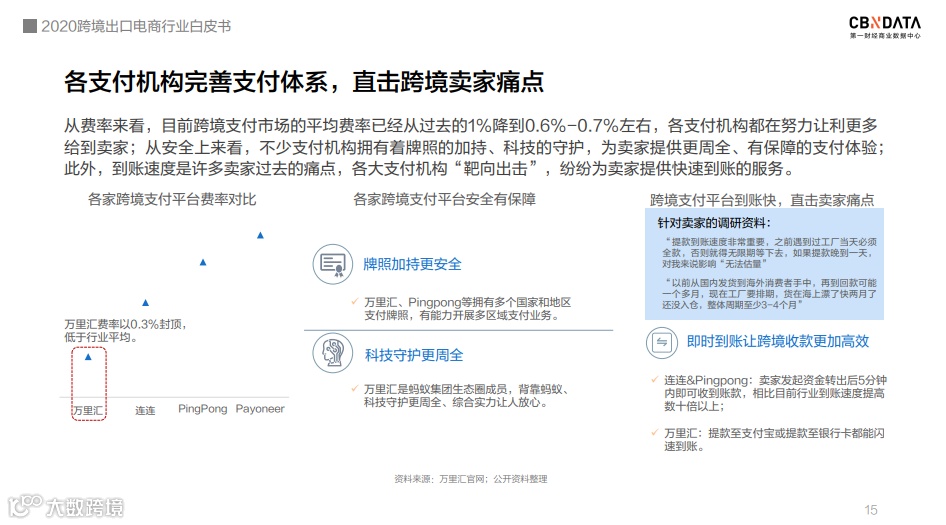Click the page number 15
Image resolution: width=946 pixels, height=525 pixels.
coord(871,510)
